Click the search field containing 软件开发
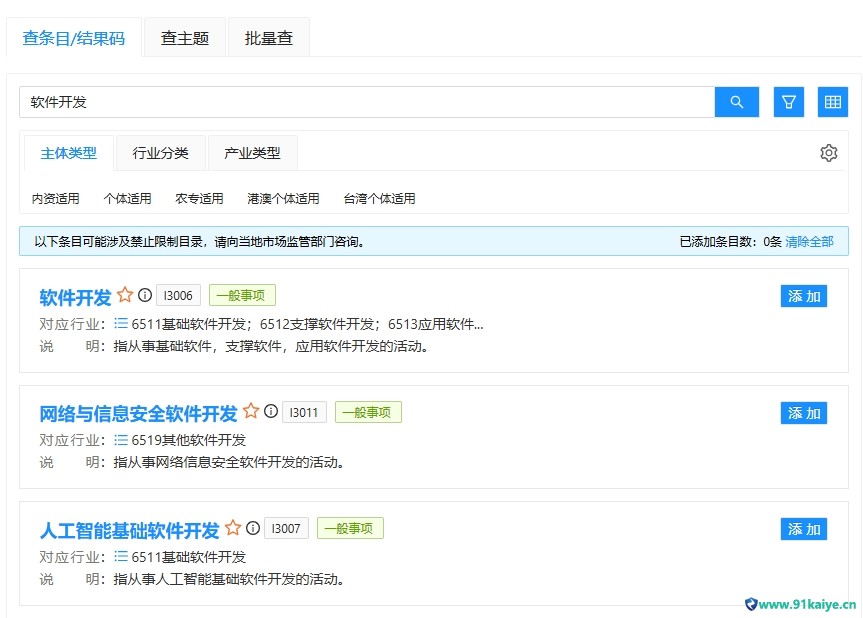 click(366, 102)
